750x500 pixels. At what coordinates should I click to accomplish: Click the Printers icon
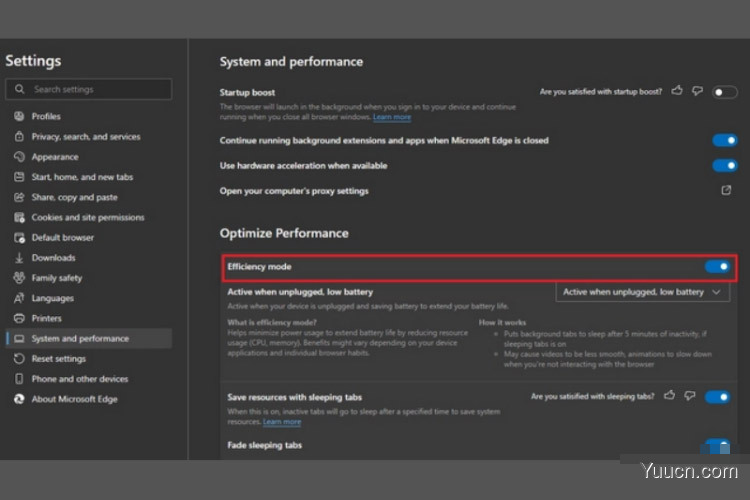[x=19, y=318]
